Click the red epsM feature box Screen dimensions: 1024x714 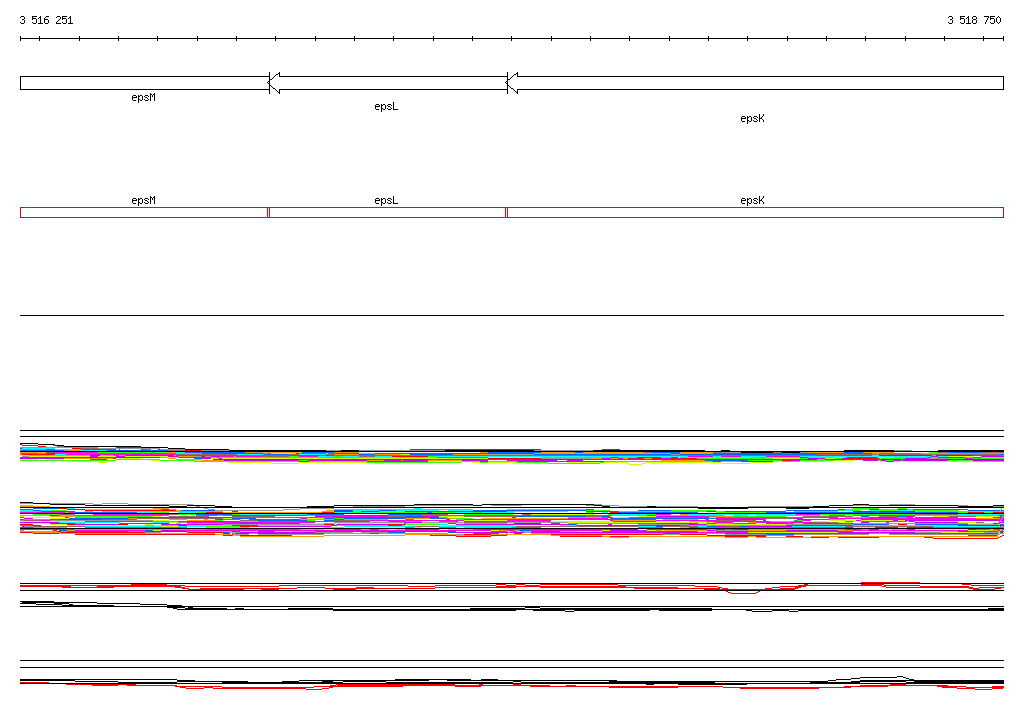(144, 212)
